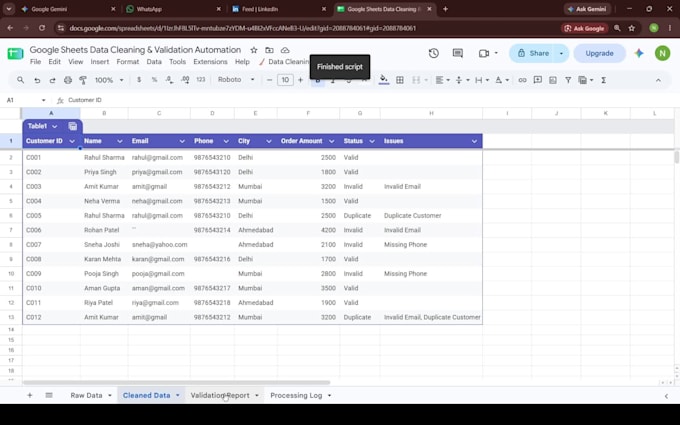Switch to Raw Data sheet tab
This screenshot has height=425, width=680.
point(86,395)
